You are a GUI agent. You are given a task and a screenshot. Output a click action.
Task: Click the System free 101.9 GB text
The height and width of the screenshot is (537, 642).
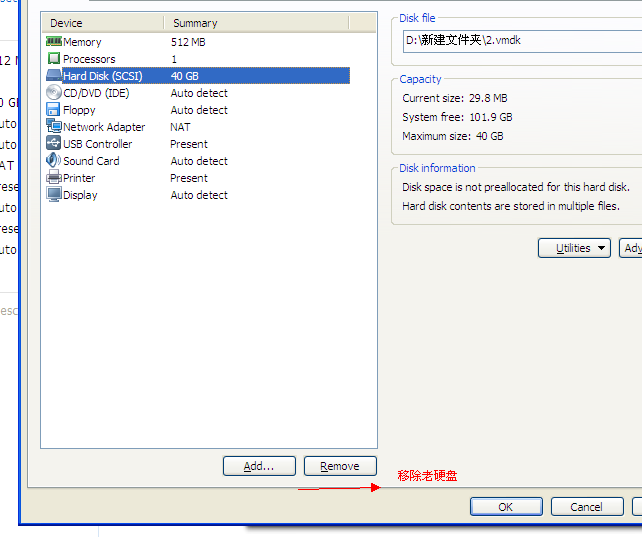(x=457, y=117)
